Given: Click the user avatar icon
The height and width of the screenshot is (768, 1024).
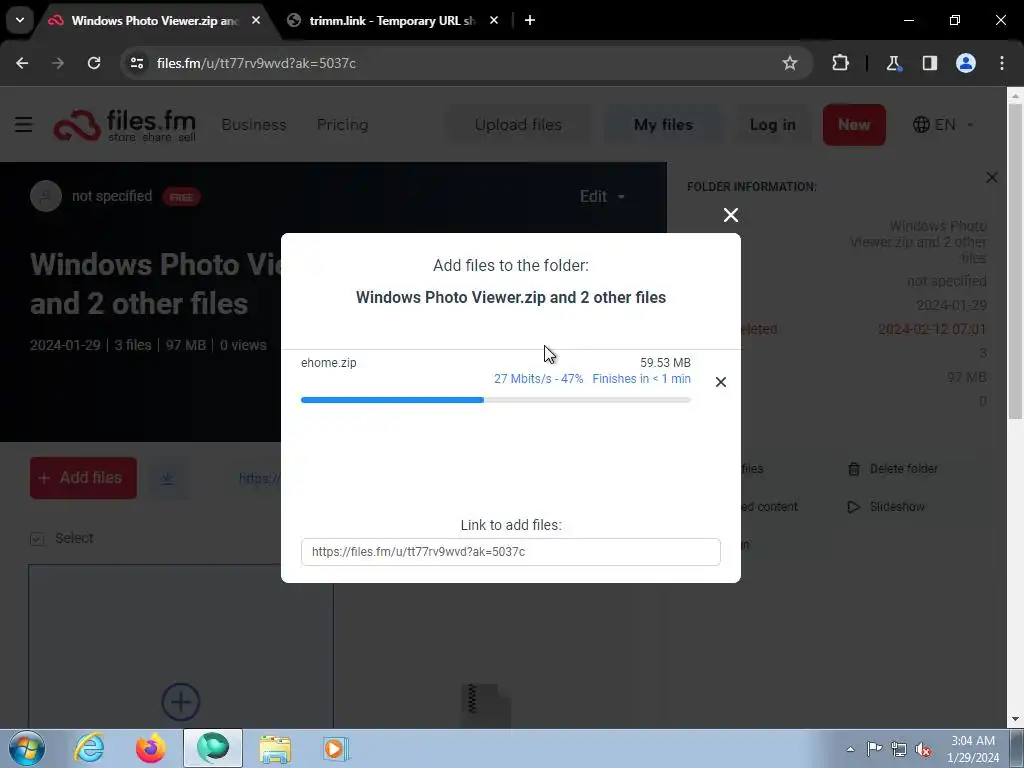Looking at the screenshot, I should pyautogui.click(x=46, y=196).
